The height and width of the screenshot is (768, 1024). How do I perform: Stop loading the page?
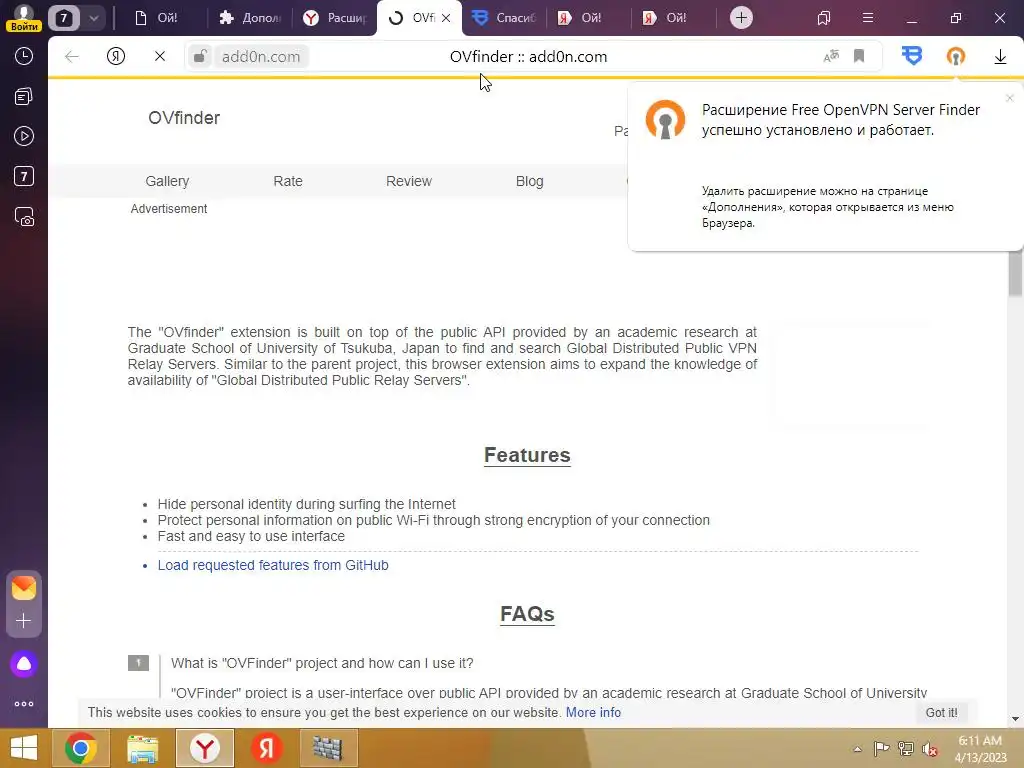pyautogui.click(x=159, y=57)
